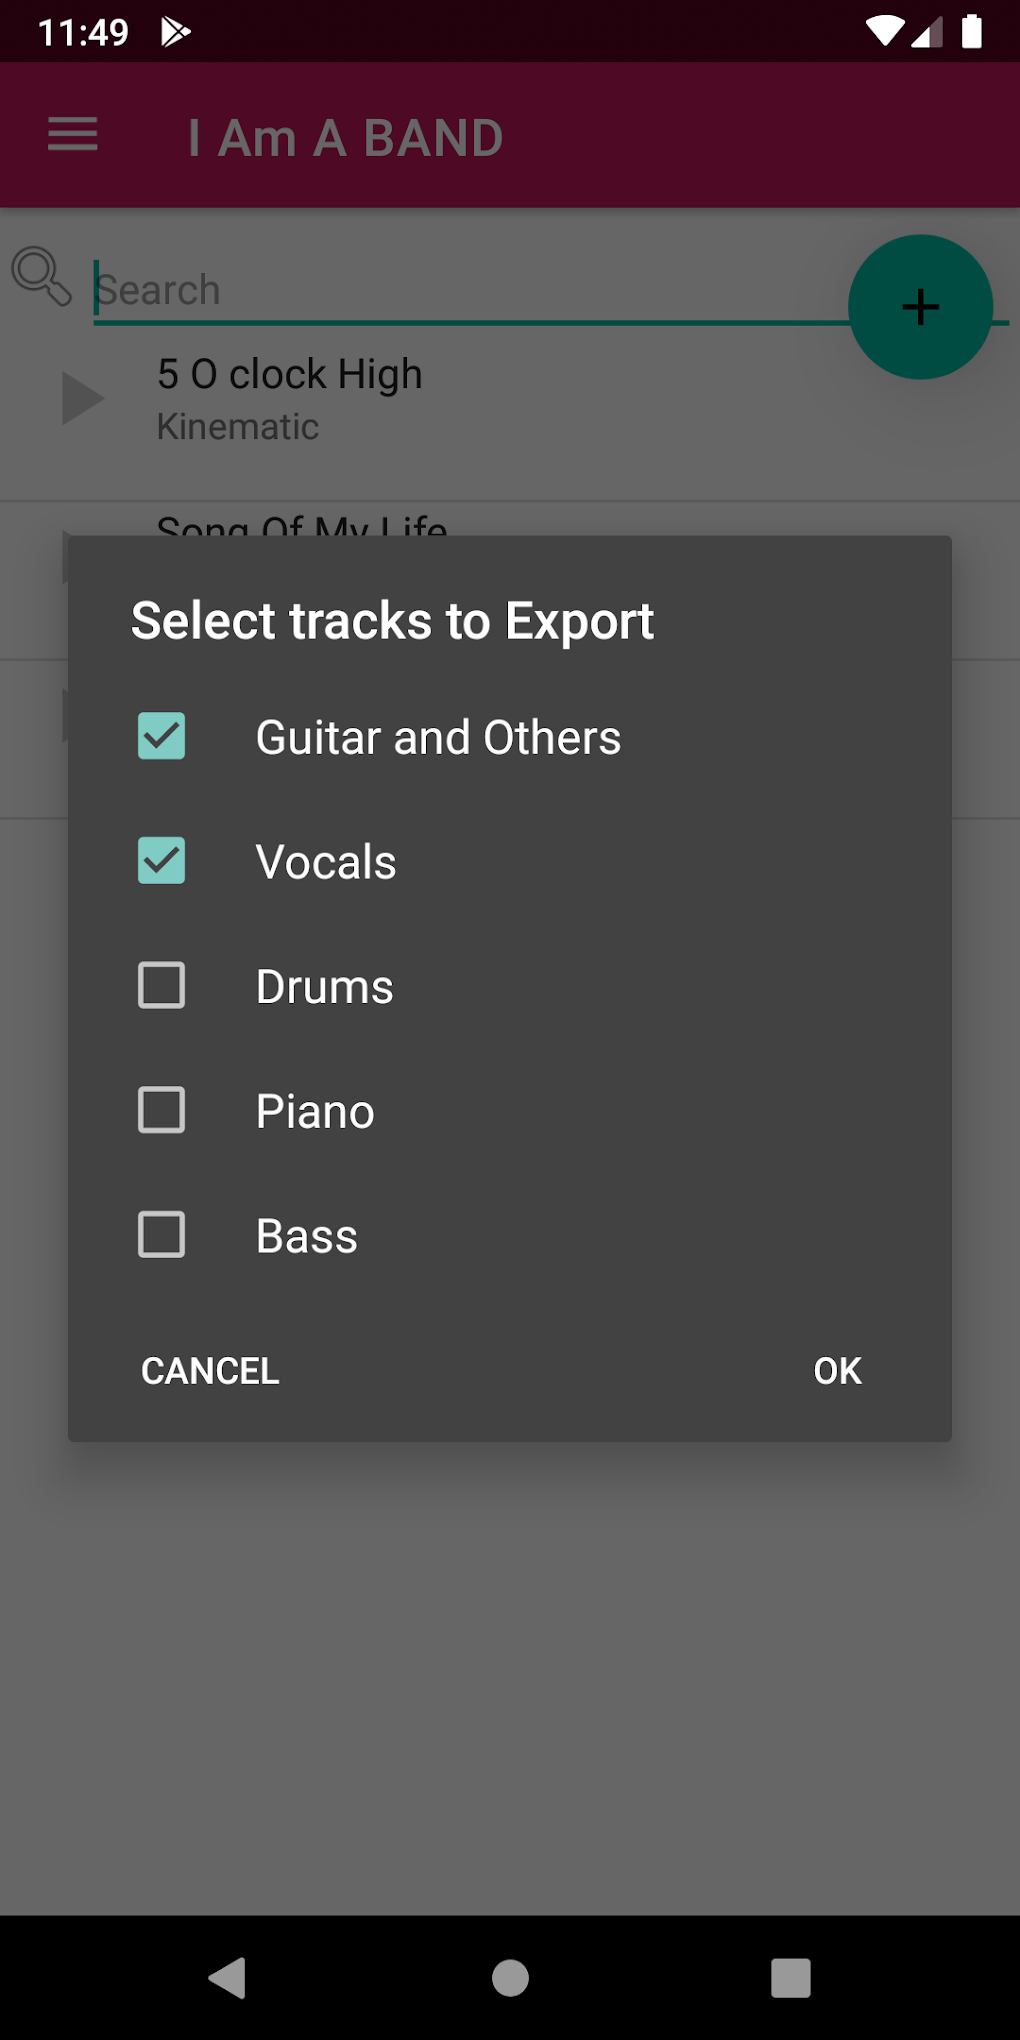Play the 5 O clock High song
1020x2040 pixels.
point(82,398)
